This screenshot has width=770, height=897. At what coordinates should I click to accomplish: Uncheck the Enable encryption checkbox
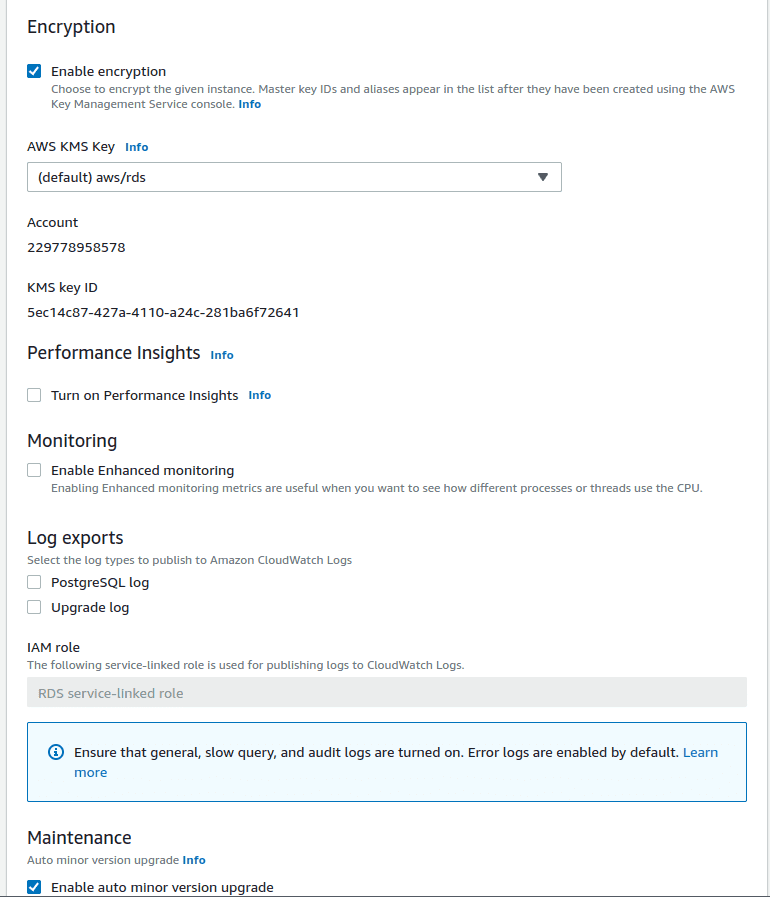34,71
